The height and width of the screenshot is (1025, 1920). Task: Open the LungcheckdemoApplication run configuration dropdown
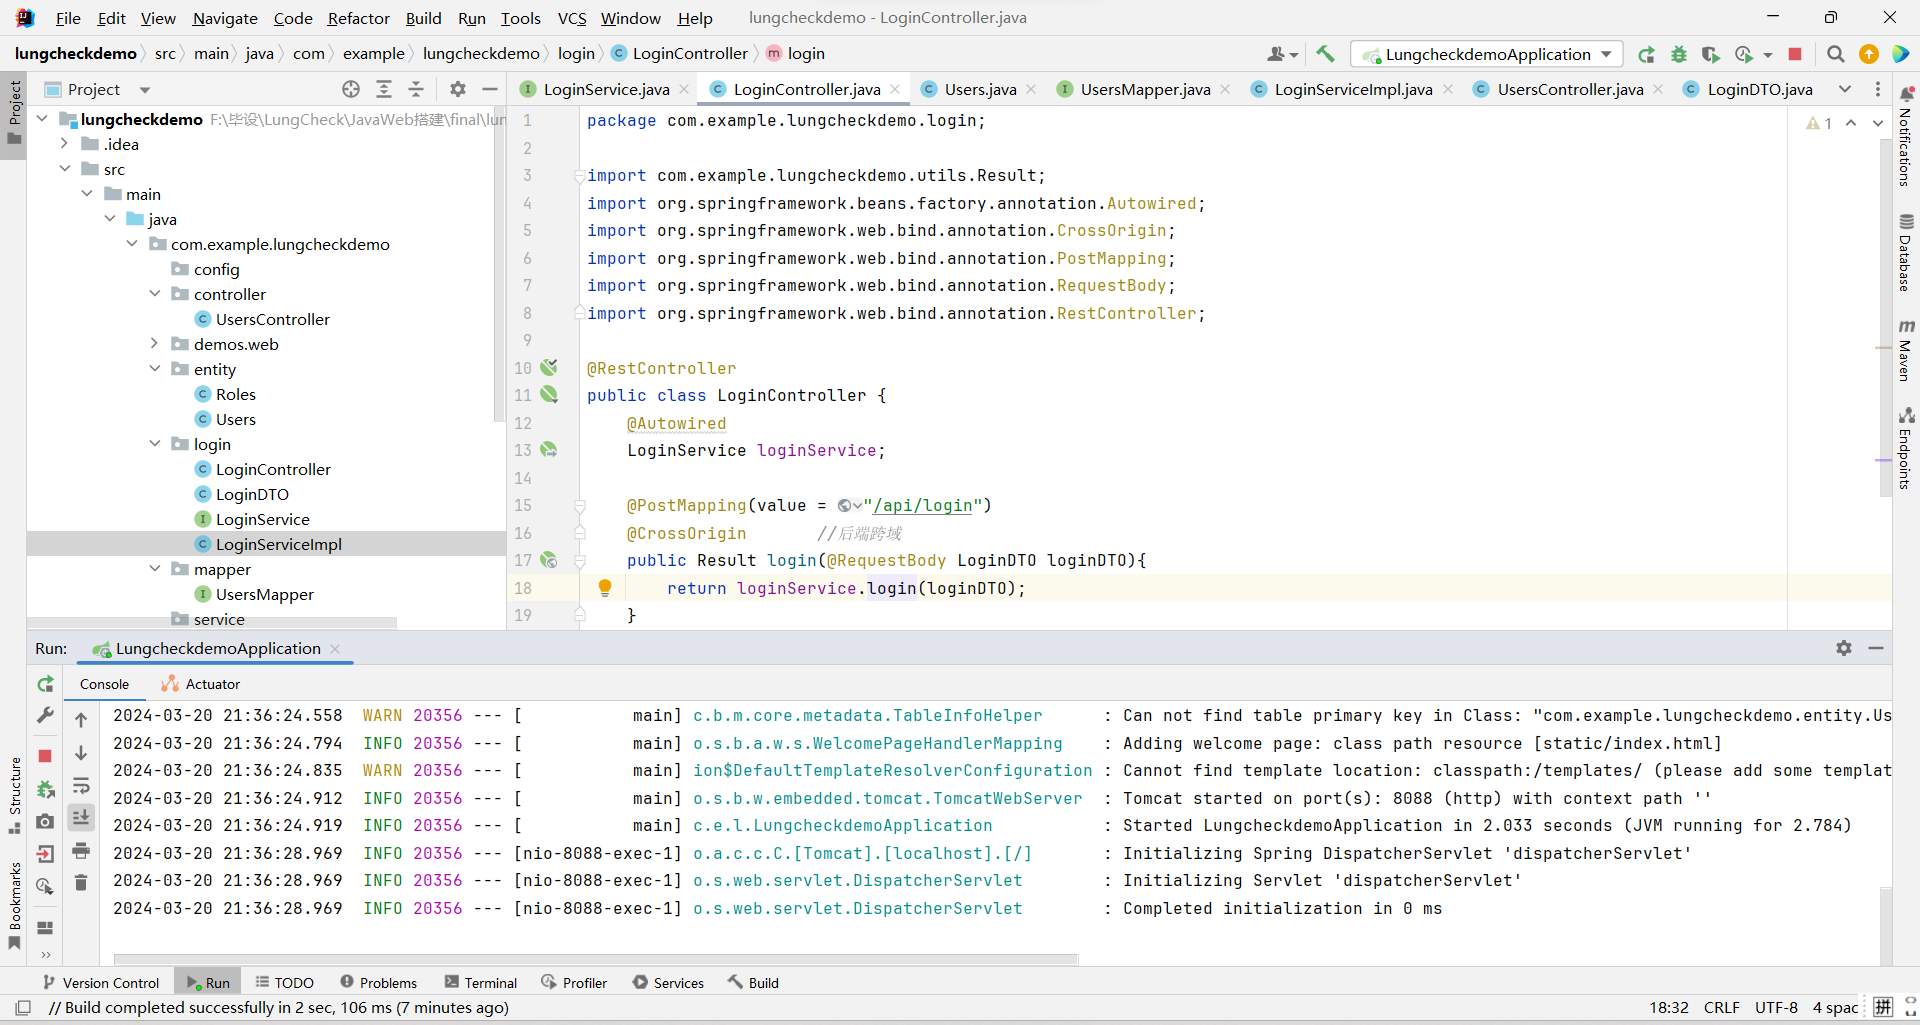[x=1485, y=54]
